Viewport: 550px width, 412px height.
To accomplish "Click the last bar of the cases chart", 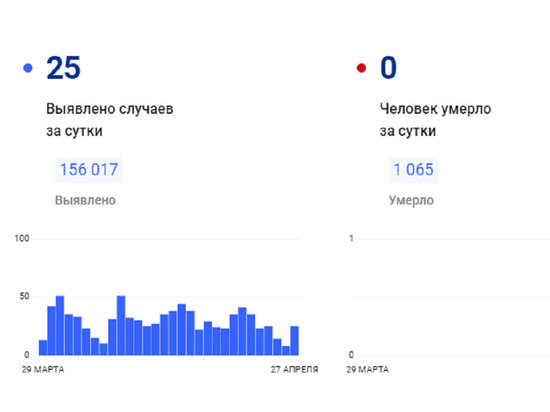I will tap(295, 340).
